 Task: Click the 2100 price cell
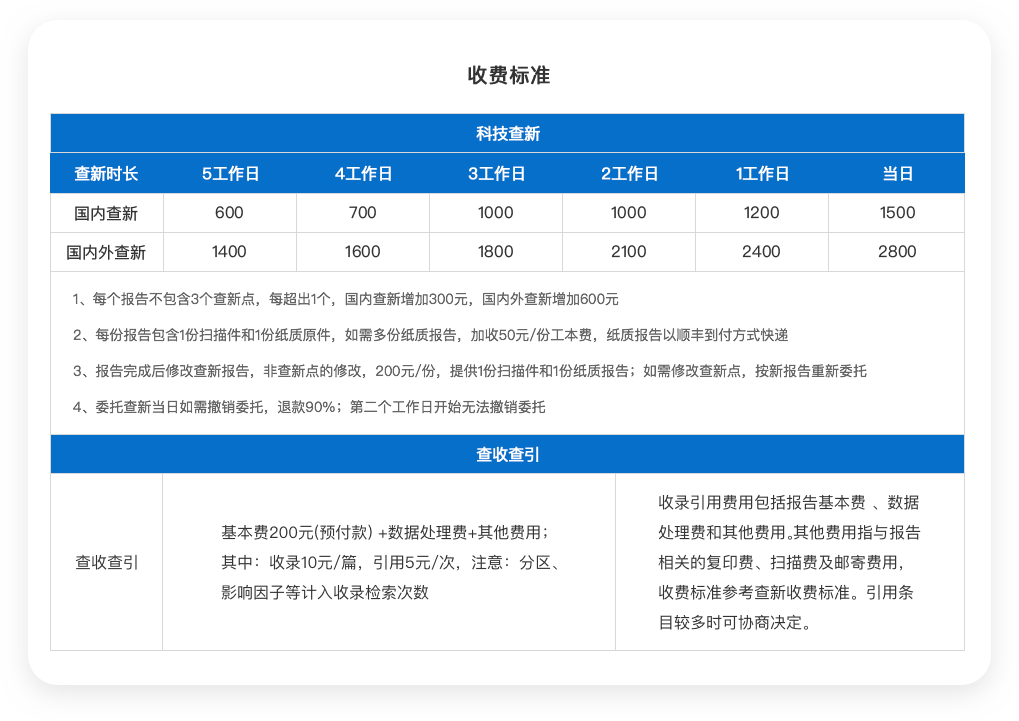pos(628,252)
